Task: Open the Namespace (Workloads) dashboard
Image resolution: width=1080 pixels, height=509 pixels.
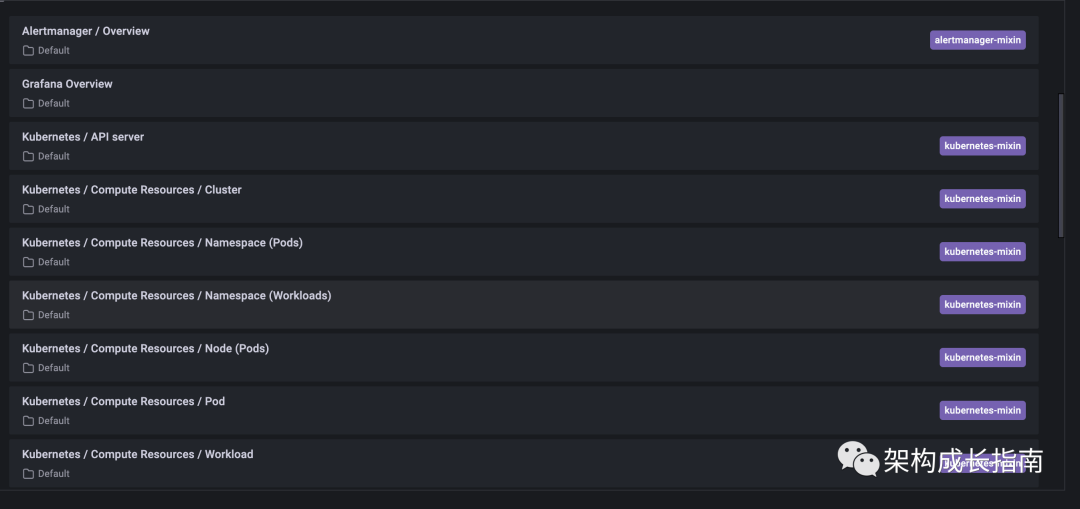Action: [176, 296]
